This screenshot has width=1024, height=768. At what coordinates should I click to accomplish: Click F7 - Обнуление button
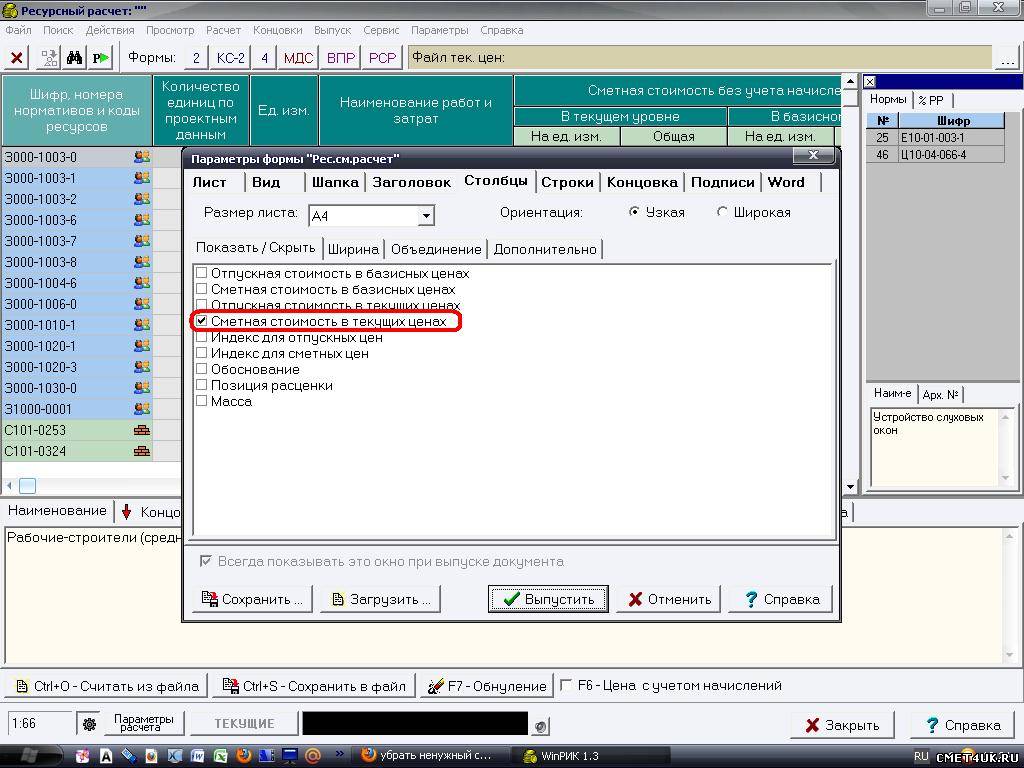coord(487,686)
